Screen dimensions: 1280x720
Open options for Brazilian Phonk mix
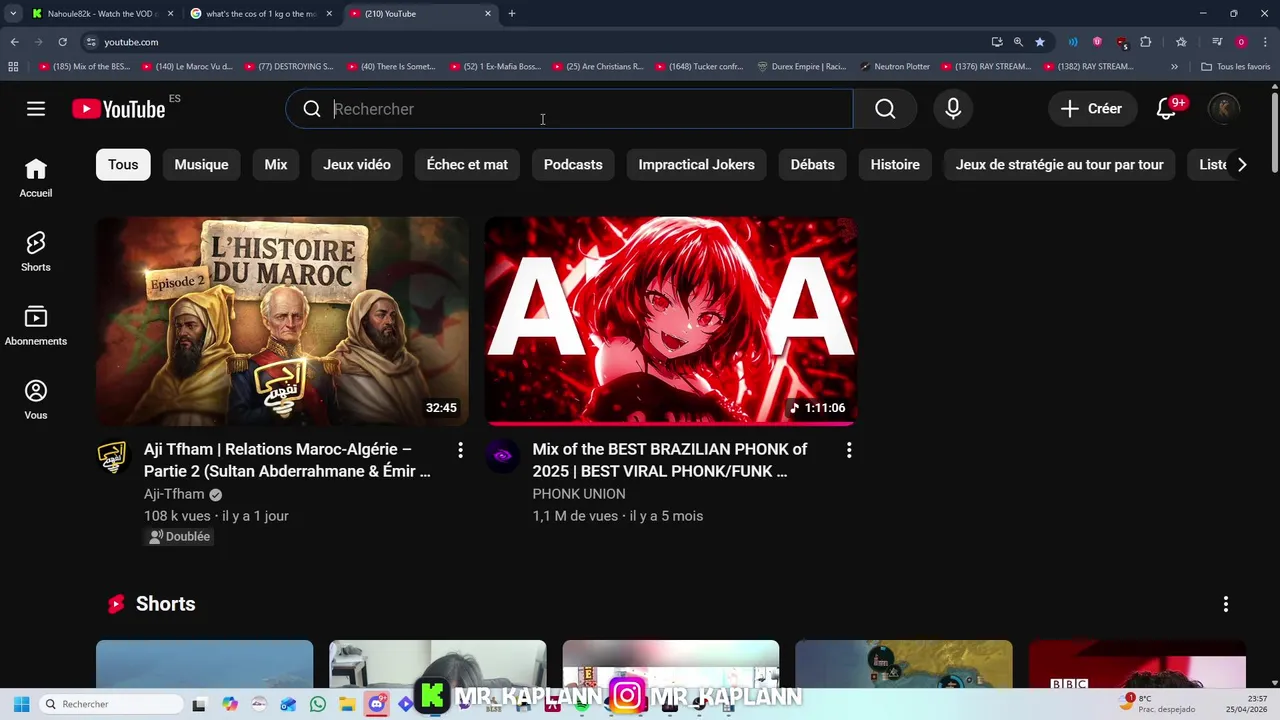coord(849,450)
